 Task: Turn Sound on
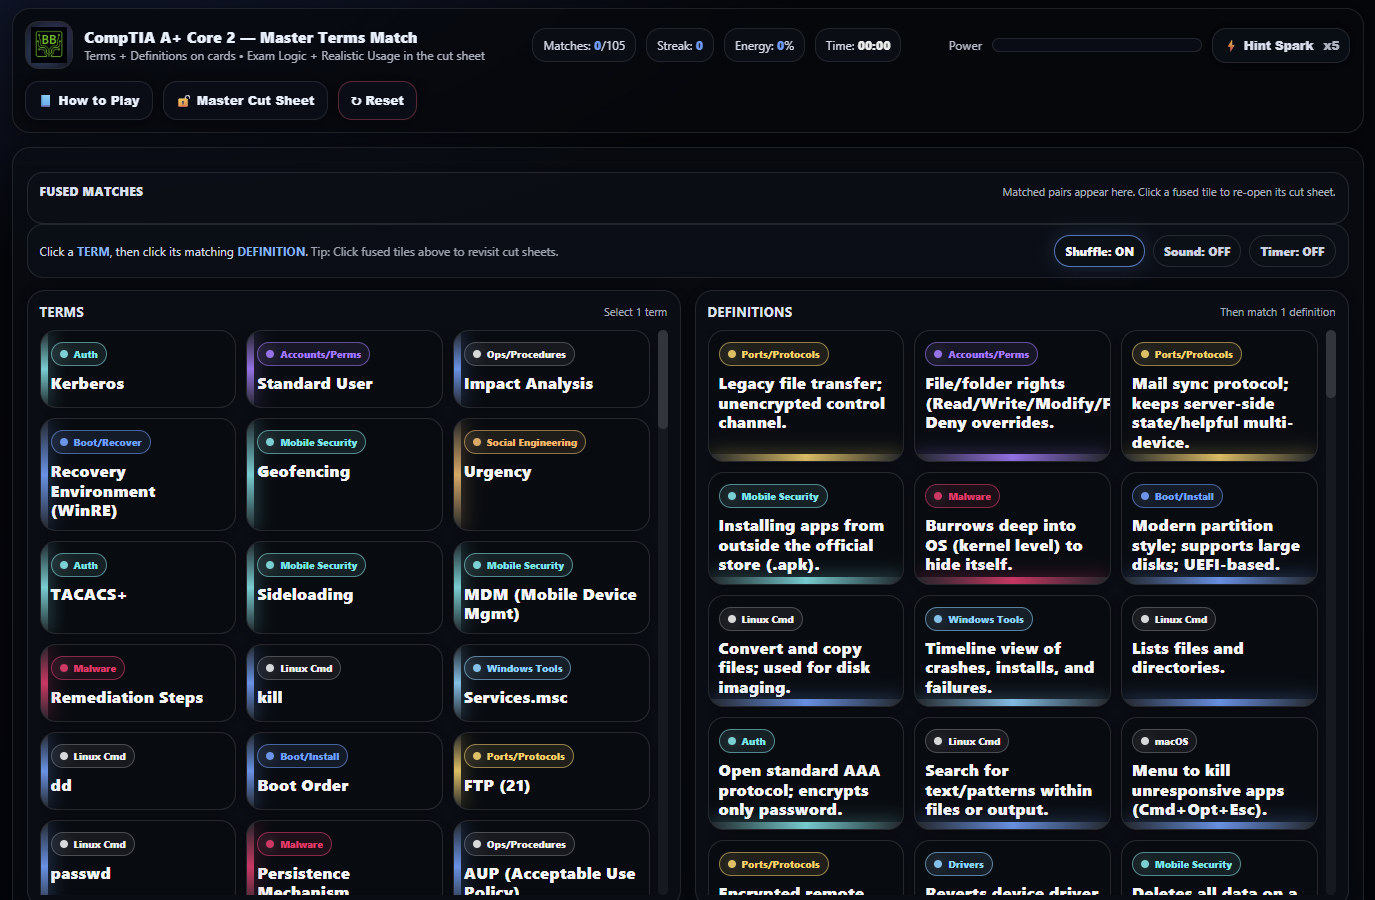1196,252
